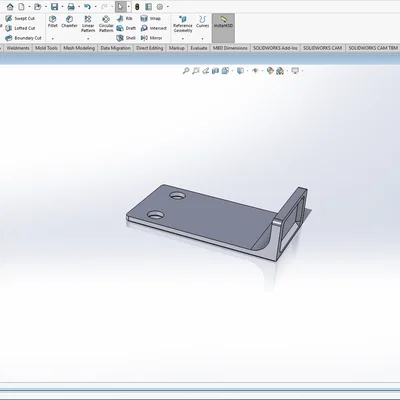The height and width of the screenshot is (400, 400).
Task: Activate the Select cursor tool
Action: 120,6
